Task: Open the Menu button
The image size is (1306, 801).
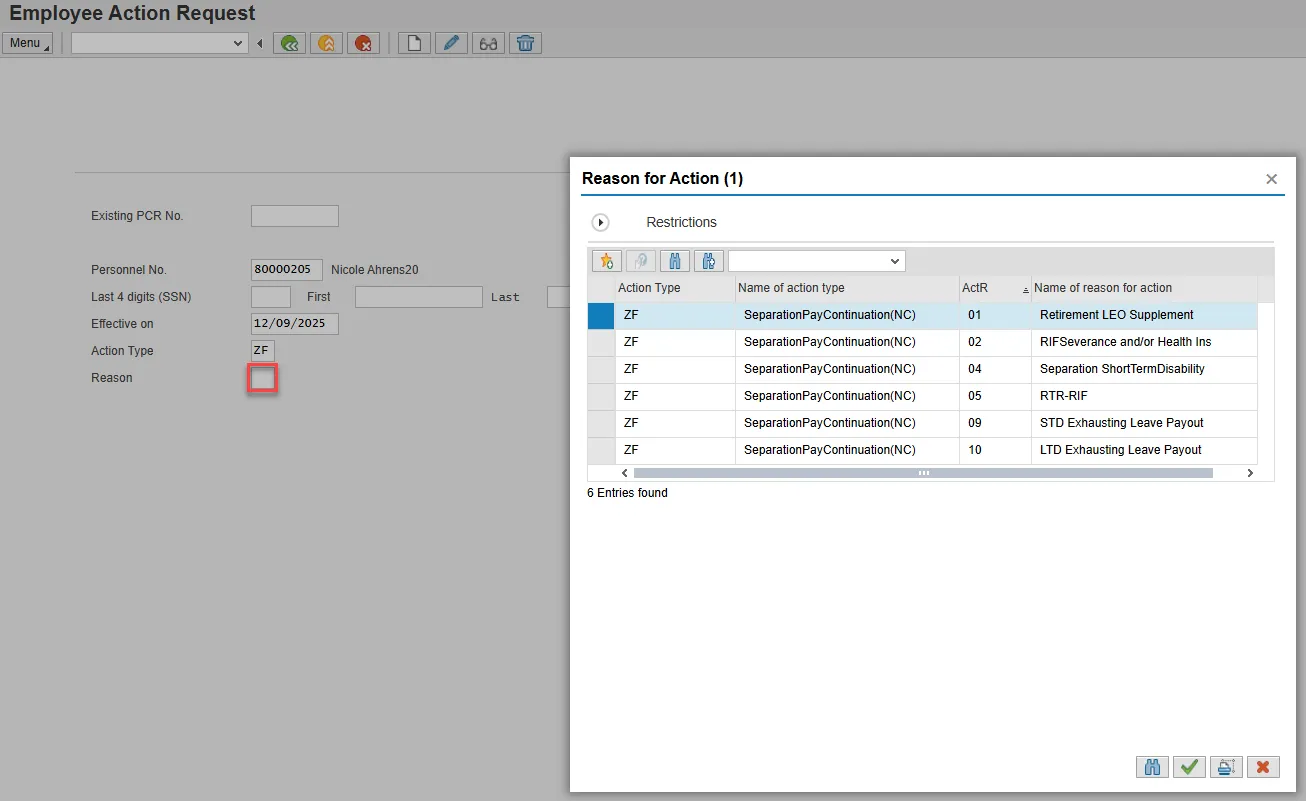Action: [x=27, y=43]
